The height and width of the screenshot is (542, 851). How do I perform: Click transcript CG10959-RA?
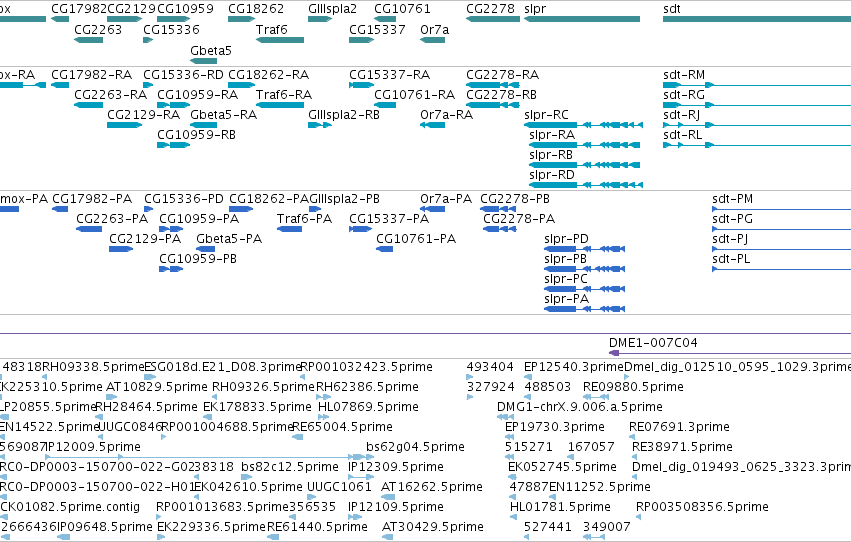click(x=197, y=94)
